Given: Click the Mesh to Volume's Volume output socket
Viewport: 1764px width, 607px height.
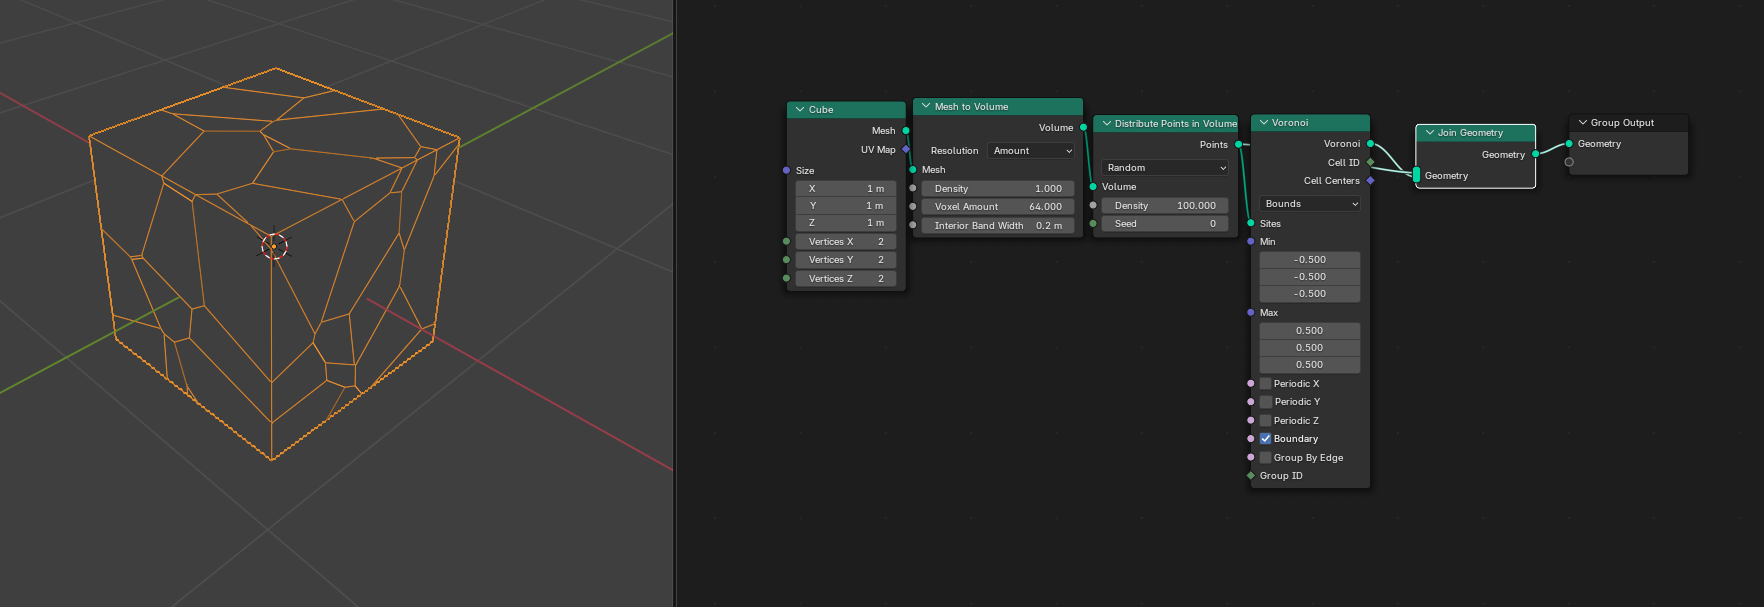Looking at the screenshot, I should click(x=1083, y=128).
